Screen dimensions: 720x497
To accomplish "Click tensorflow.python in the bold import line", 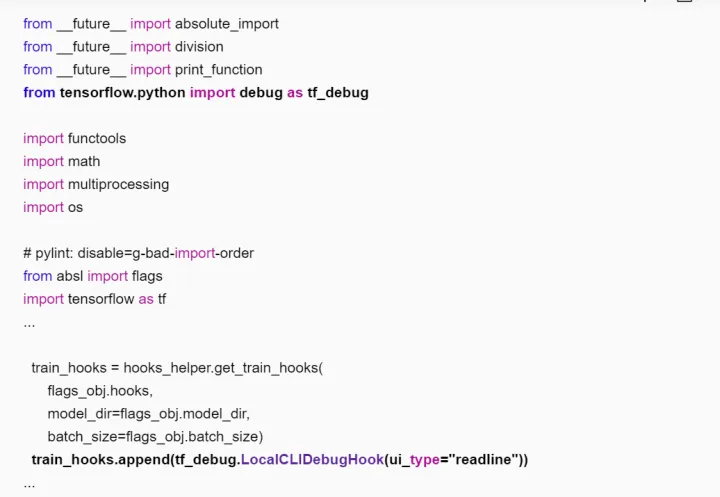I will click(x=122, y=92).
